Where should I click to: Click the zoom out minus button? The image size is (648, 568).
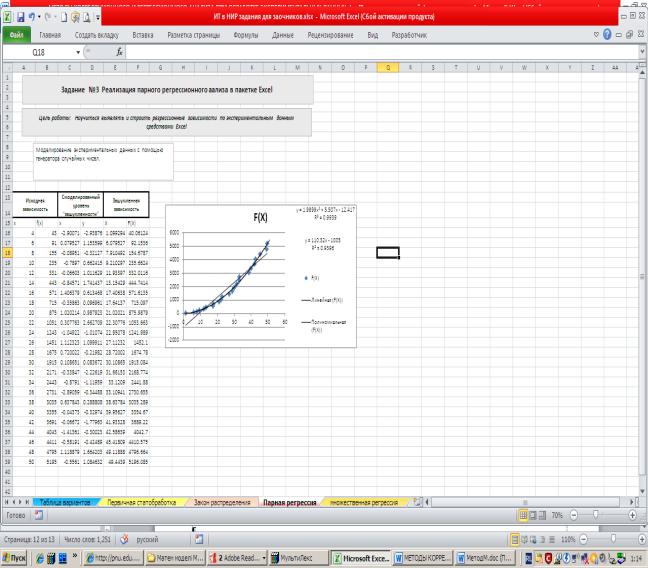coord(576,515)
